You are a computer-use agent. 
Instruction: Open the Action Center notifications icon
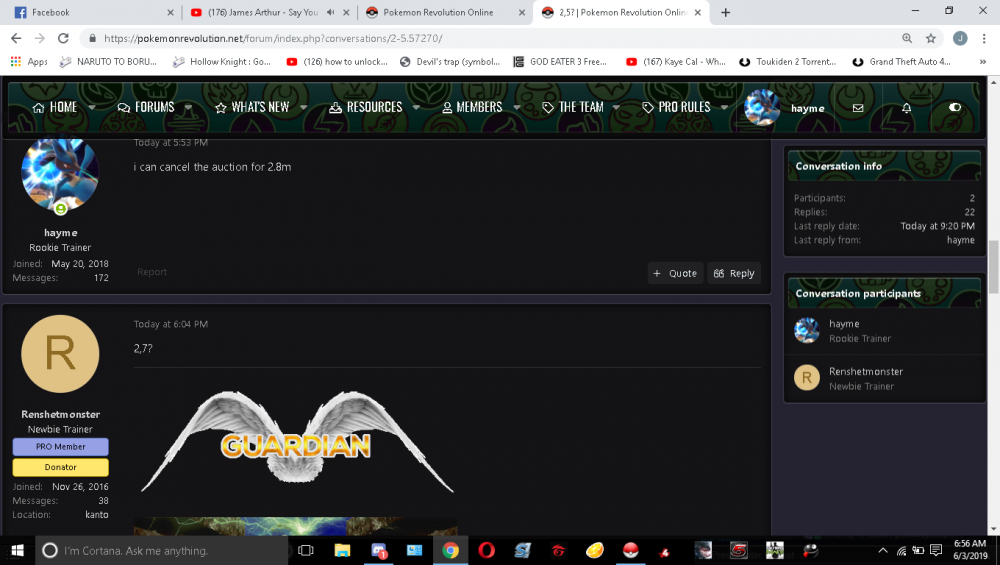pos(936,550)
